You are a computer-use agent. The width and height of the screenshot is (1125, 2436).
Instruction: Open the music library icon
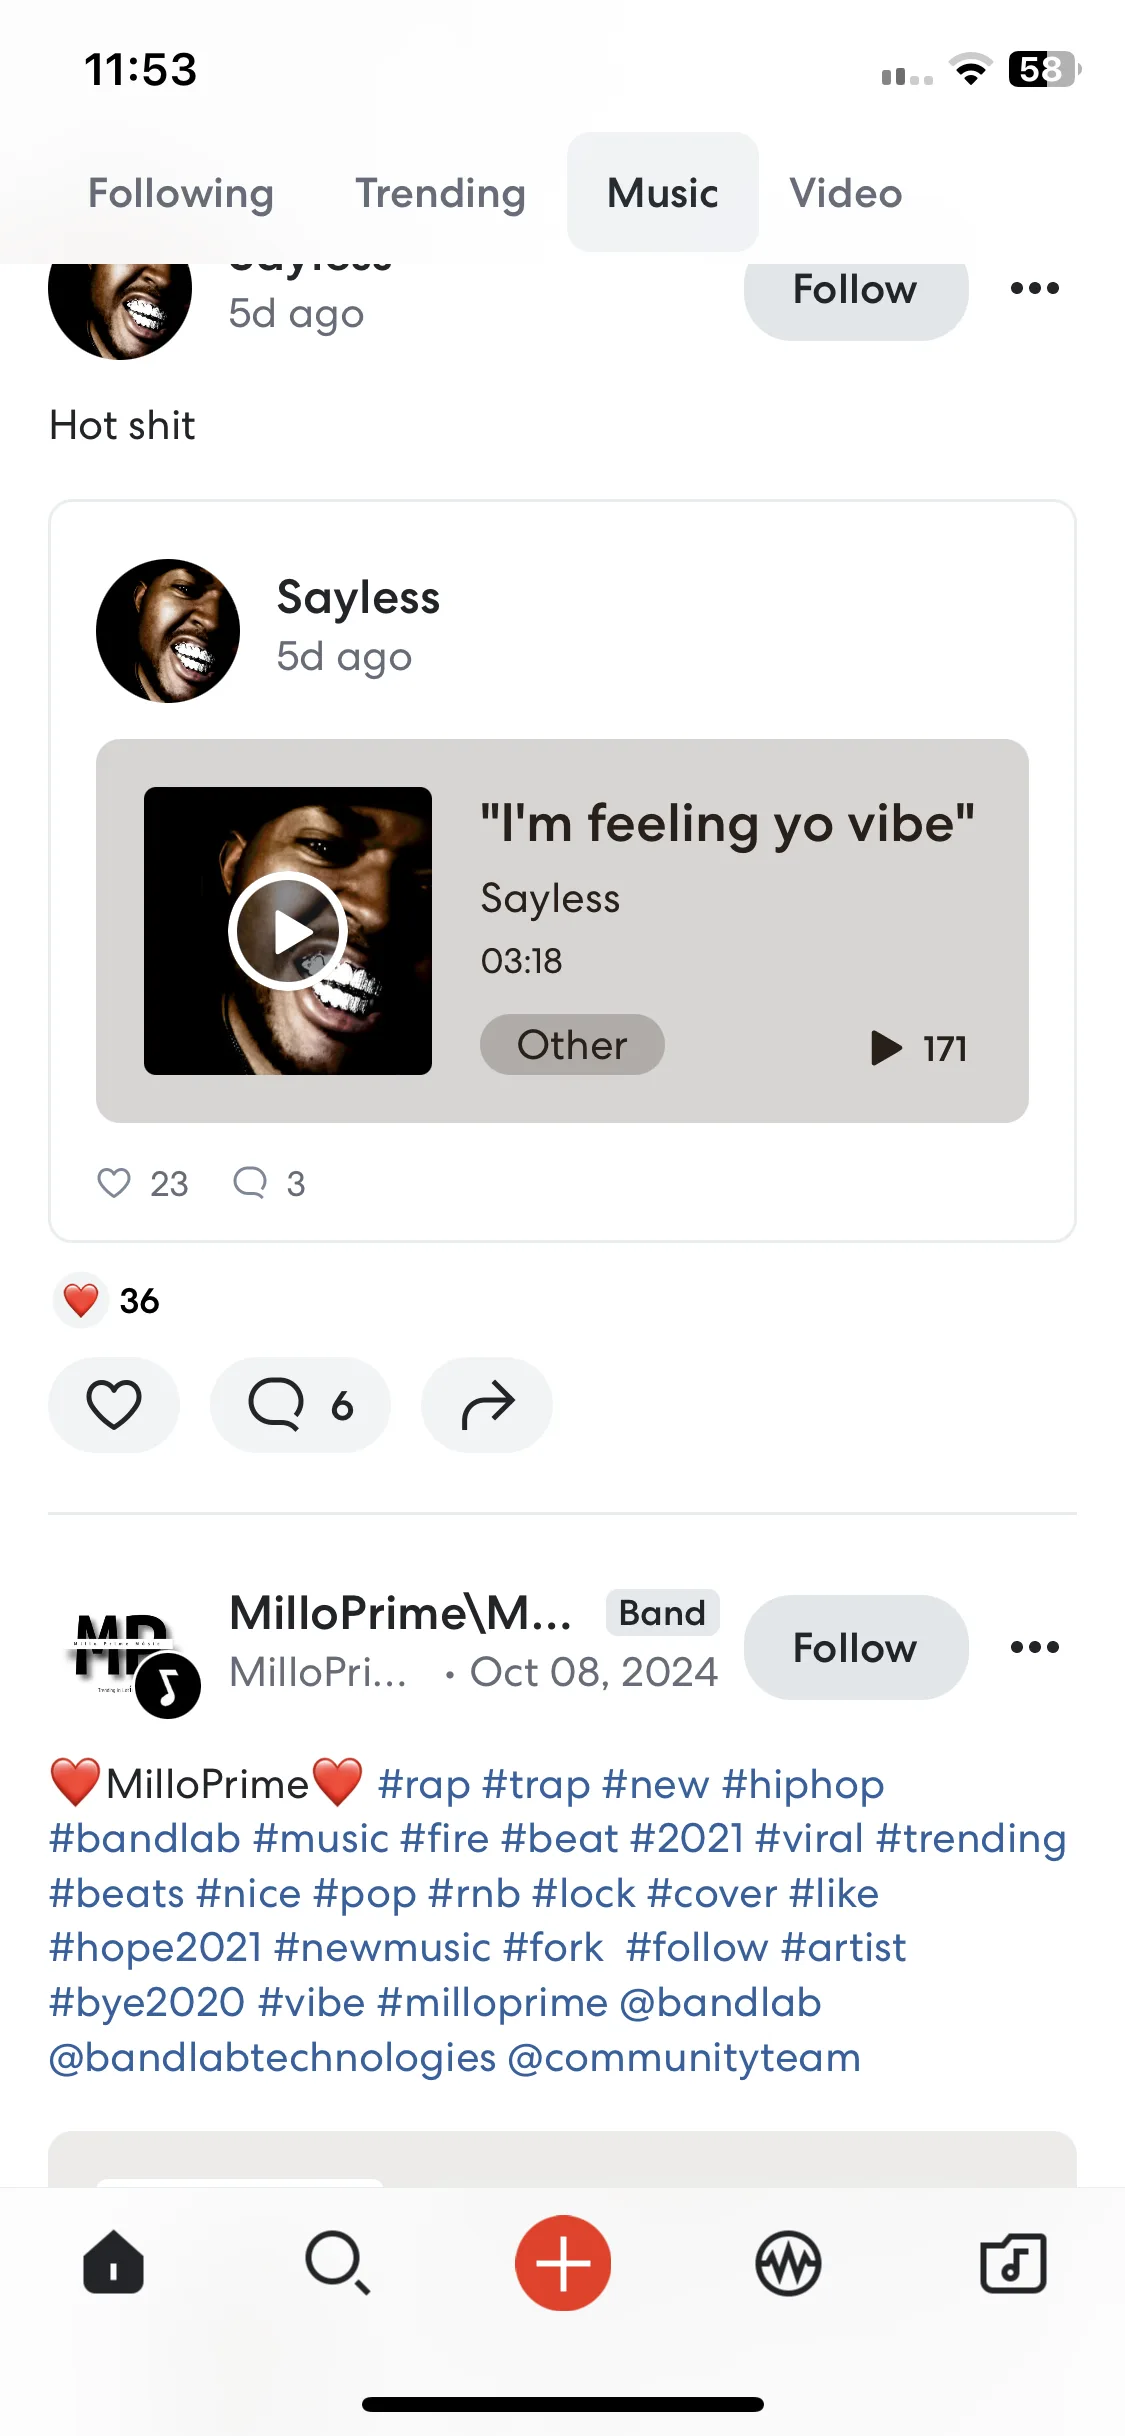tap(1013, 2262)
